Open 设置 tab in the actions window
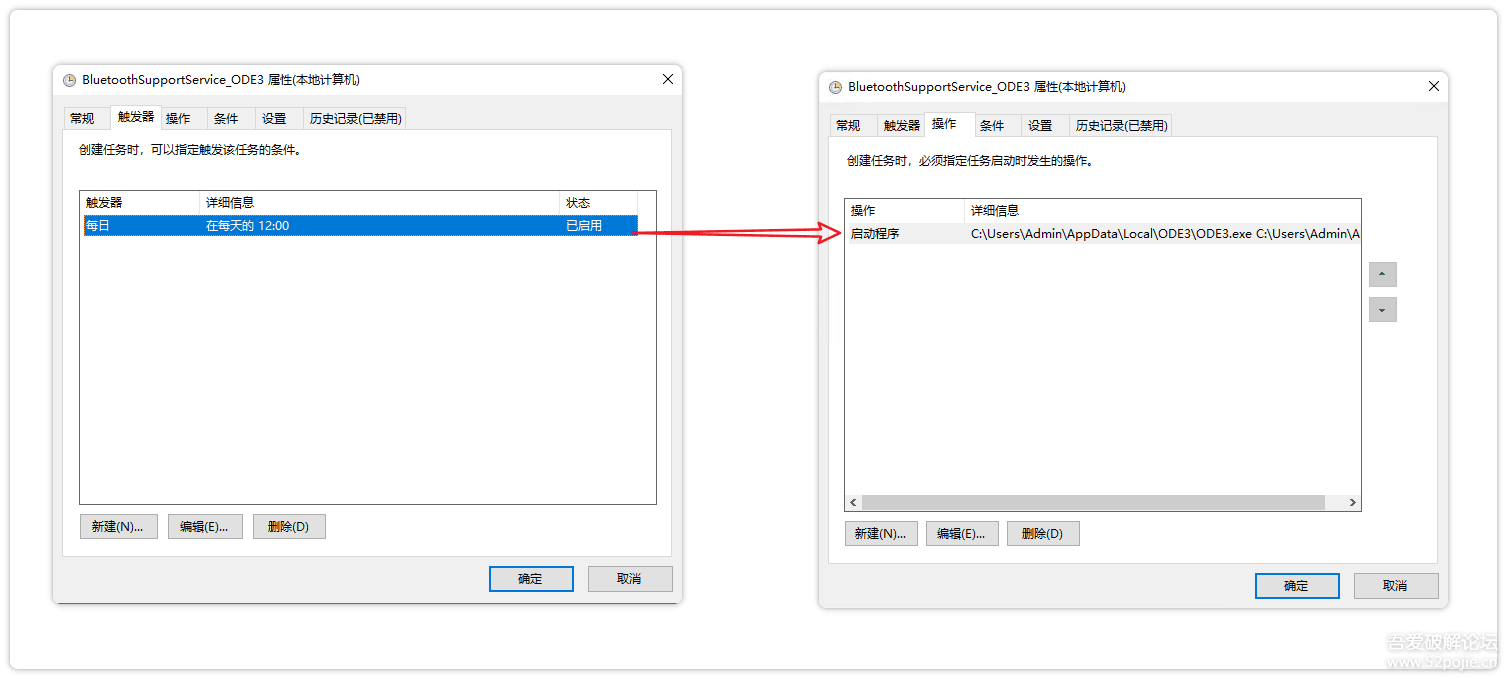Screen dimensions: 1507x679 [x=1040, y=126]
